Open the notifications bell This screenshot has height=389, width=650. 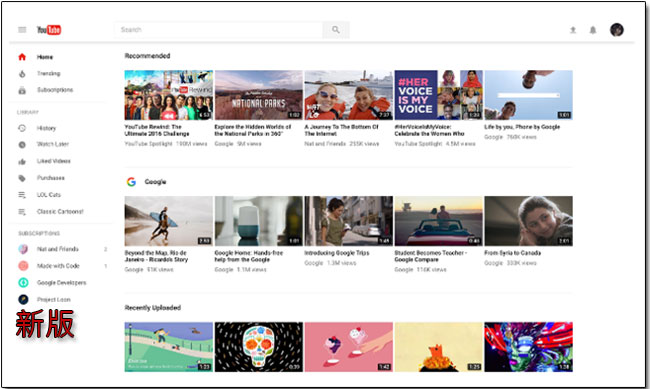click(x=593, y=30)
